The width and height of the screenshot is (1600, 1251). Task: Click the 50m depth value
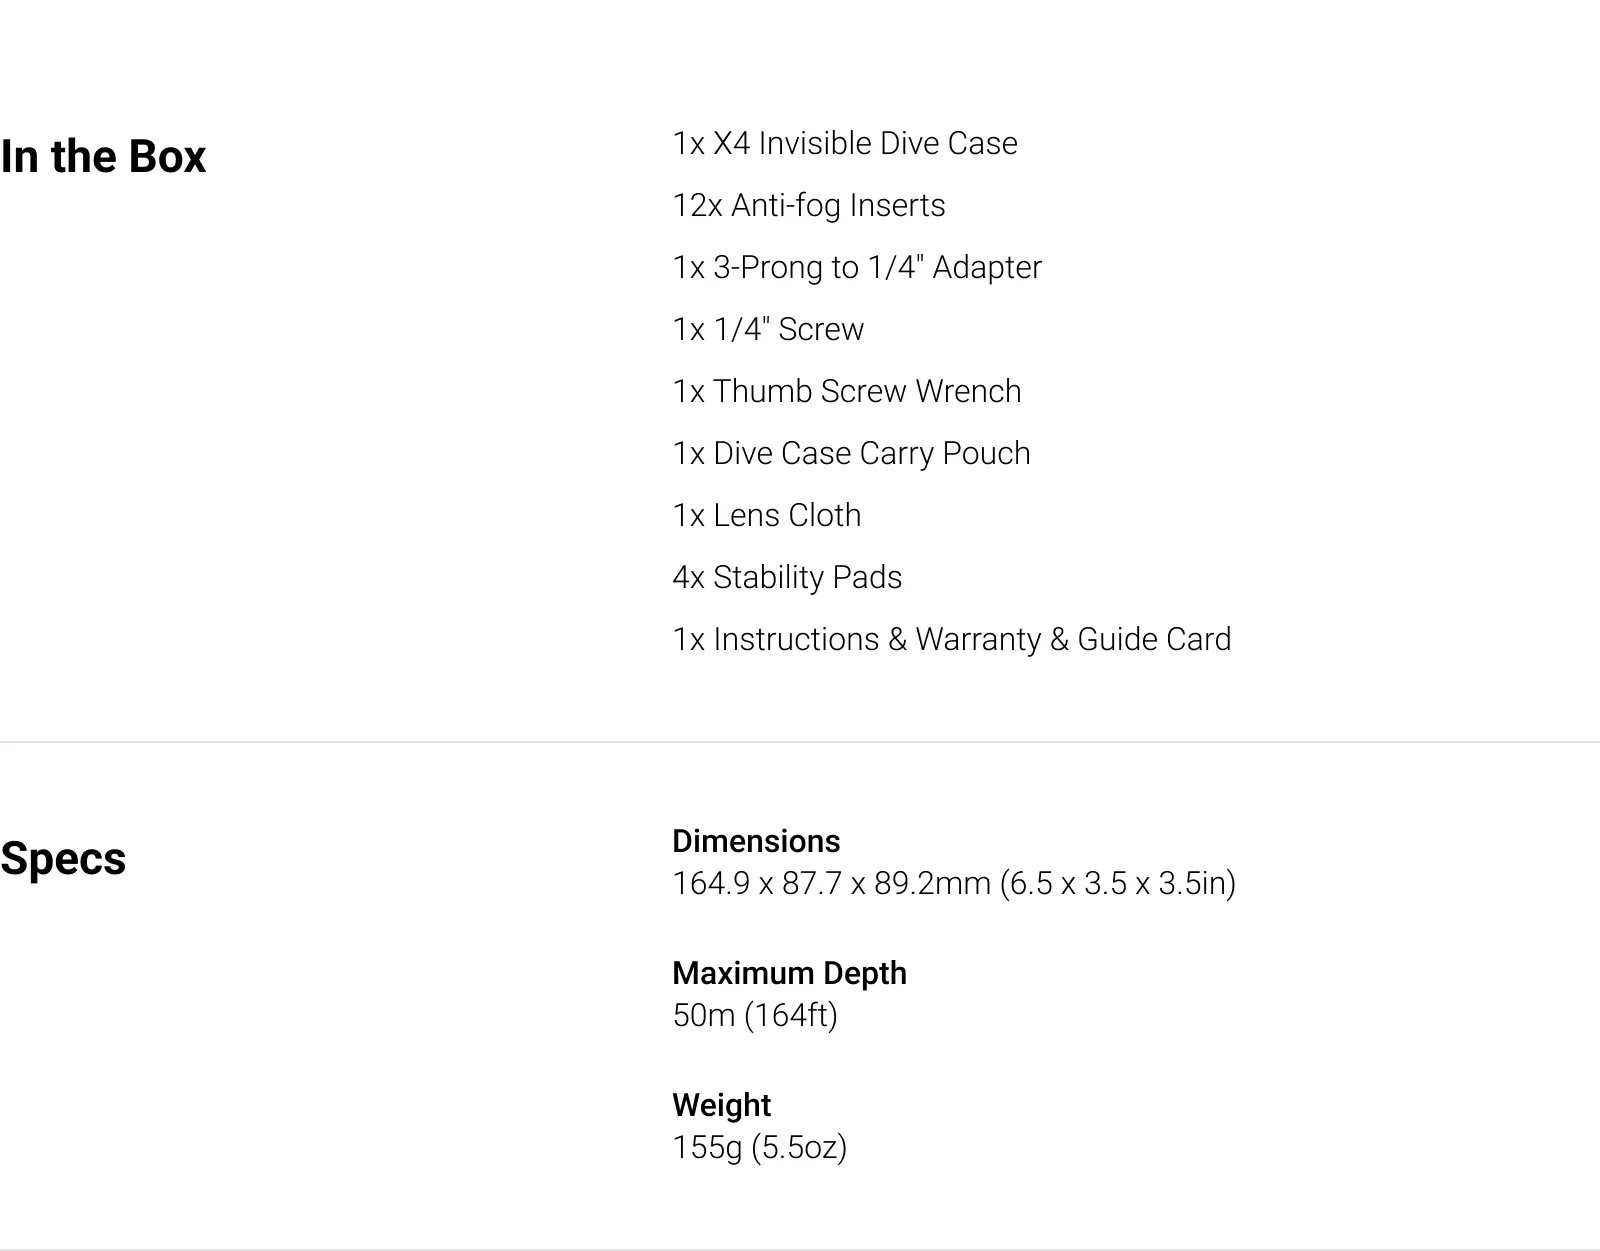(704, 1016)
